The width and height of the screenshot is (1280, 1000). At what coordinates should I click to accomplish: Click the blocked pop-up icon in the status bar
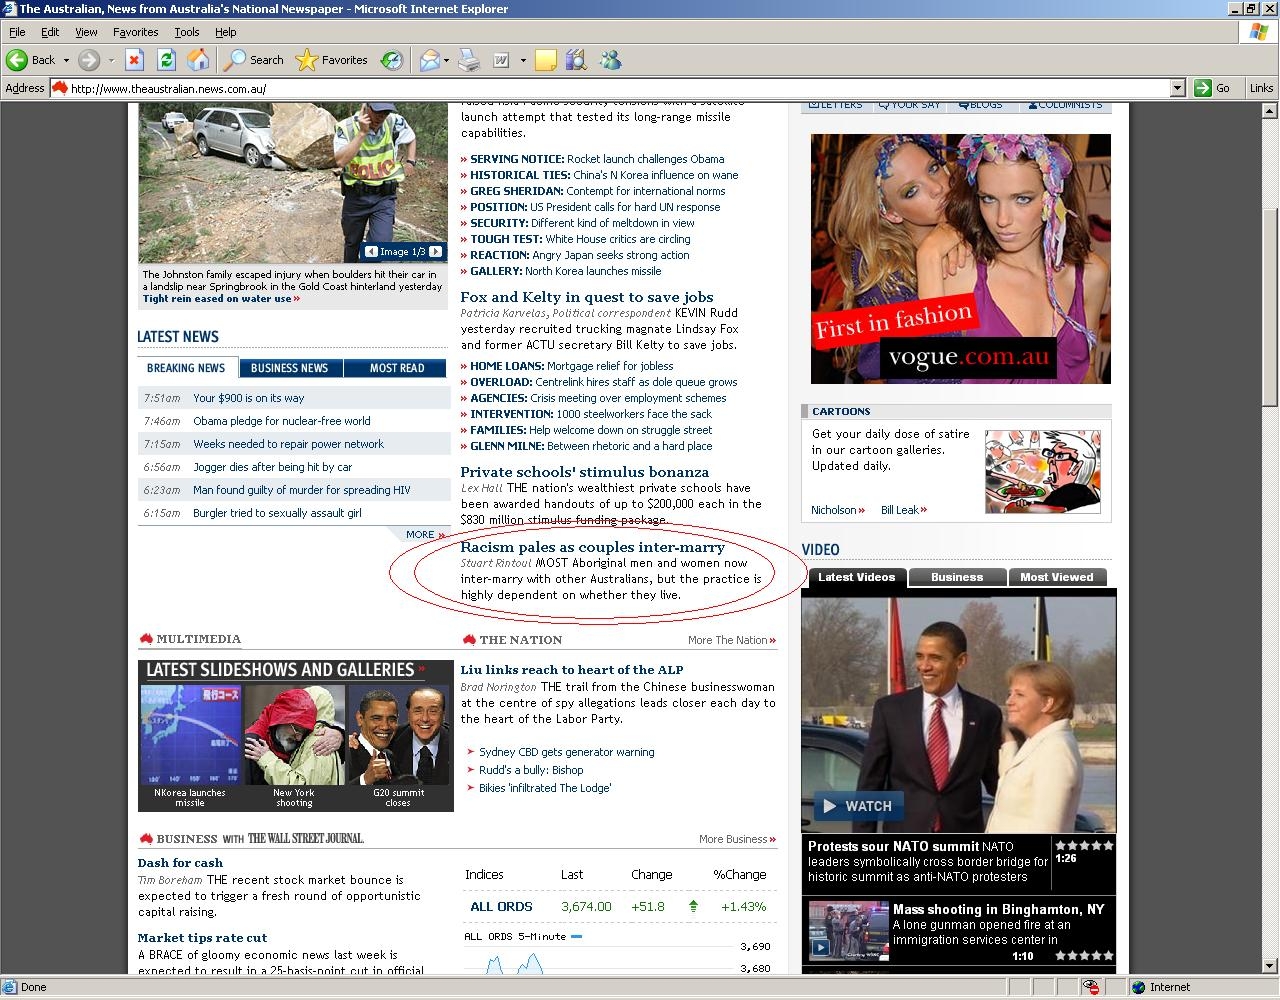pos(1091,987)
